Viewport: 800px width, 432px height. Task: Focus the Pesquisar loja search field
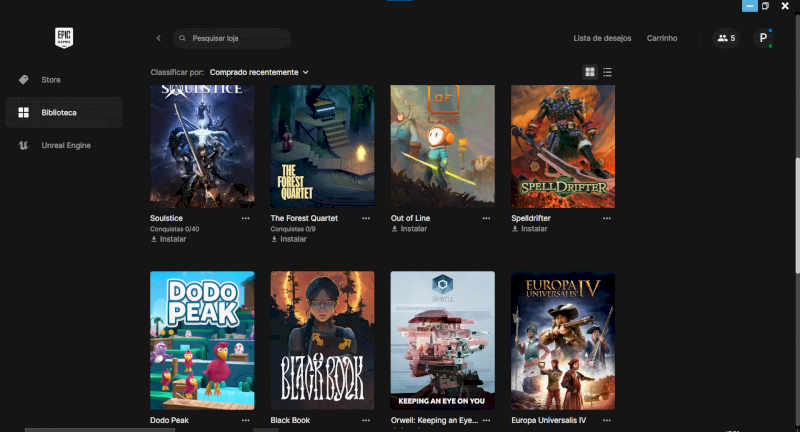232,38
